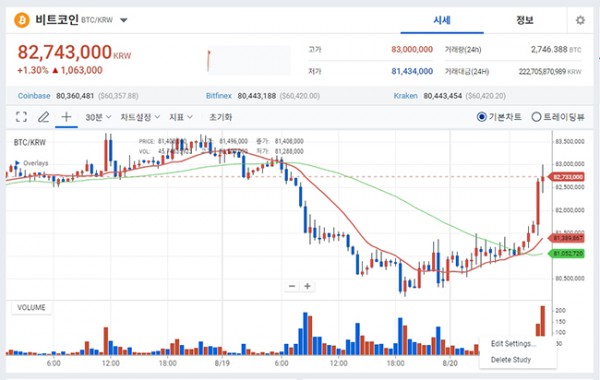Click the Kraken exchange link
600x380 pixels.
(x=406, y=96)
